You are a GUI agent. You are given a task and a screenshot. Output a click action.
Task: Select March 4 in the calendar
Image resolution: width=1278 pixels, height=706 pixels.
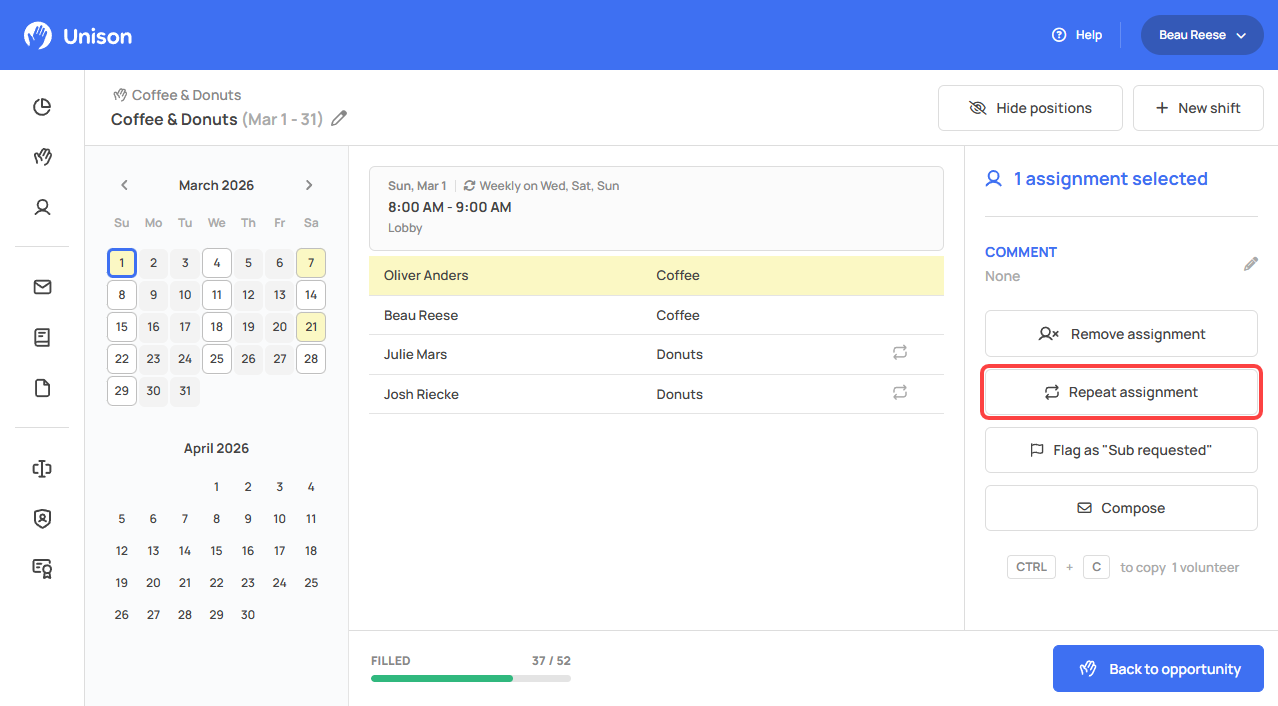tap(217, 263)
